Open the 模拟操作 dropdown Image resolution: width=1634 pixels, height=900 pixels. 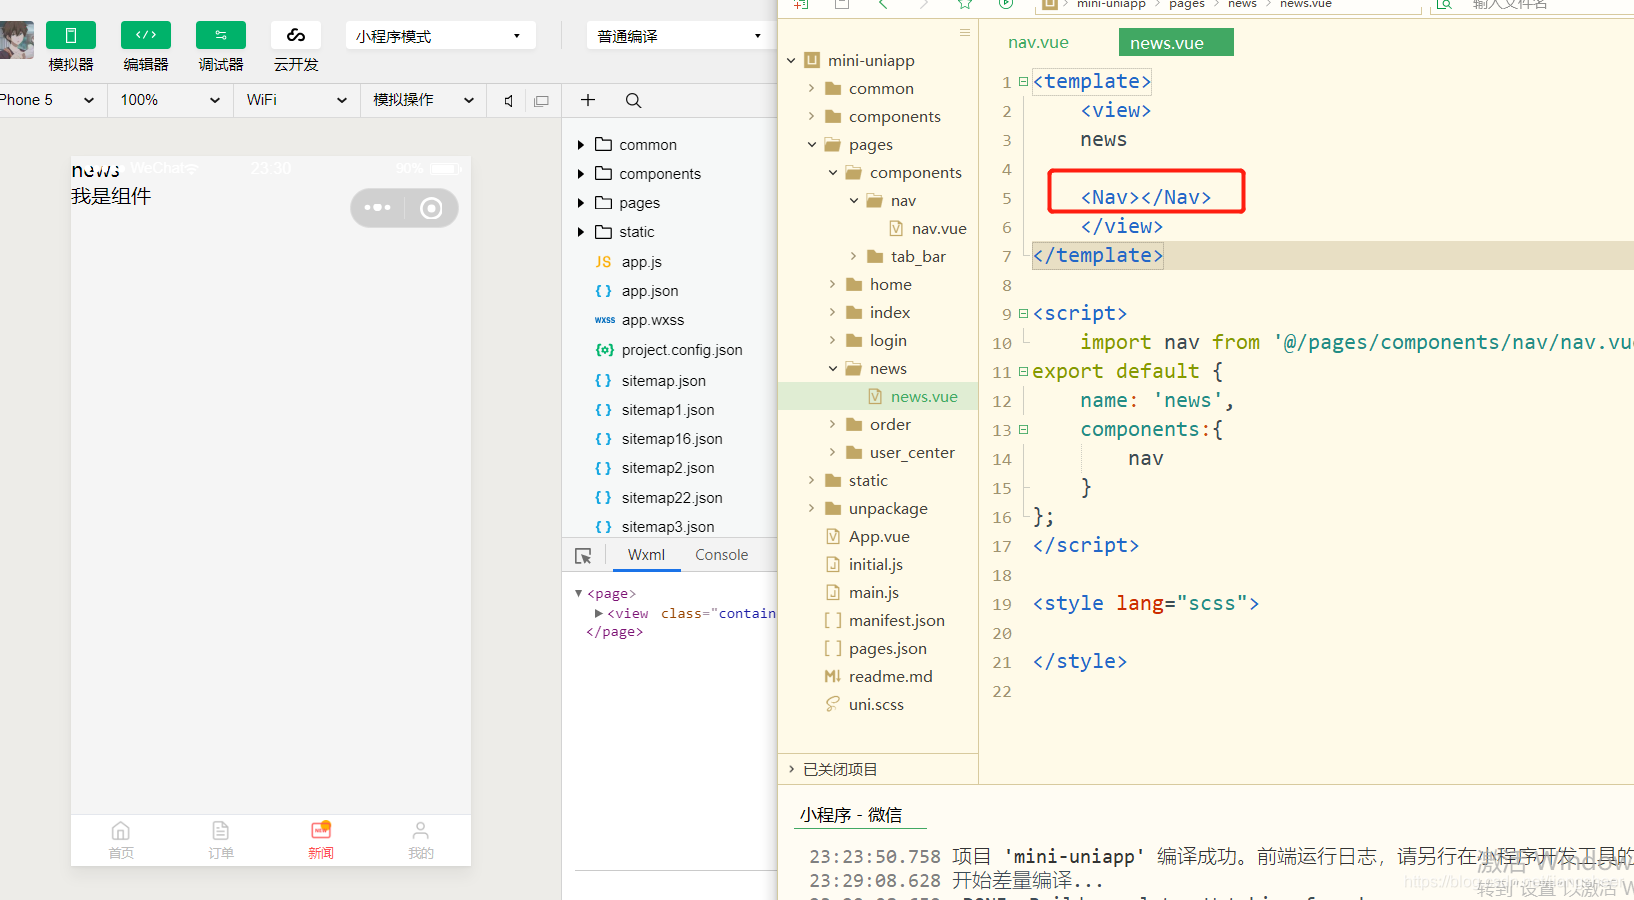pos(423,100)
